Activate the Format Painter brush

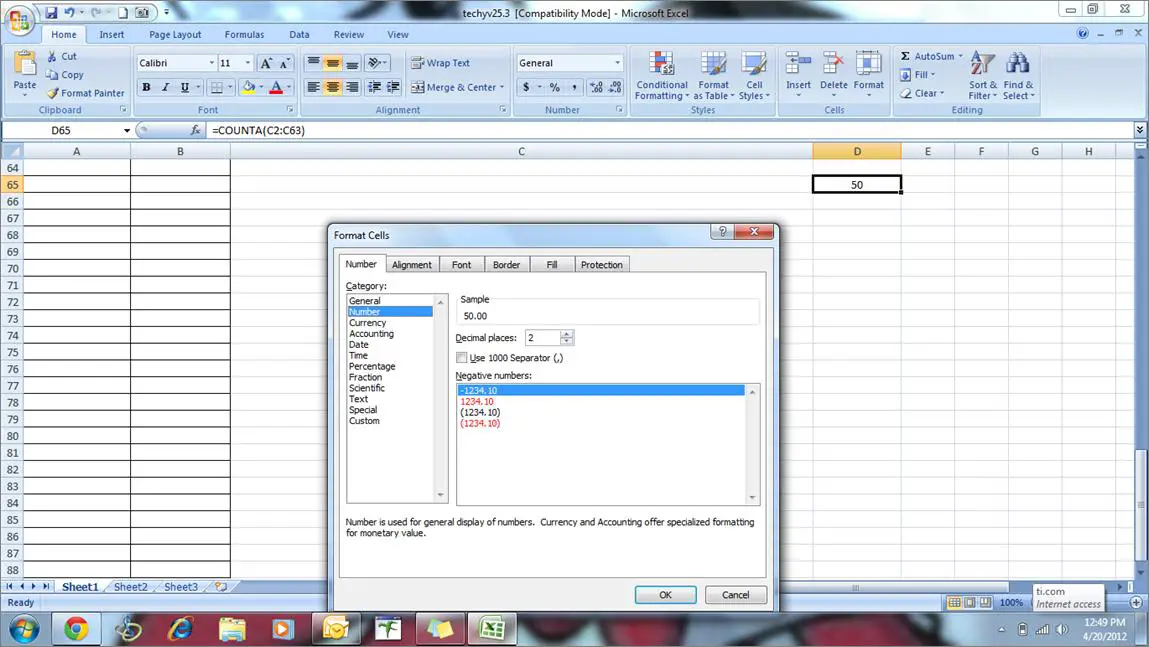(53, 93)
